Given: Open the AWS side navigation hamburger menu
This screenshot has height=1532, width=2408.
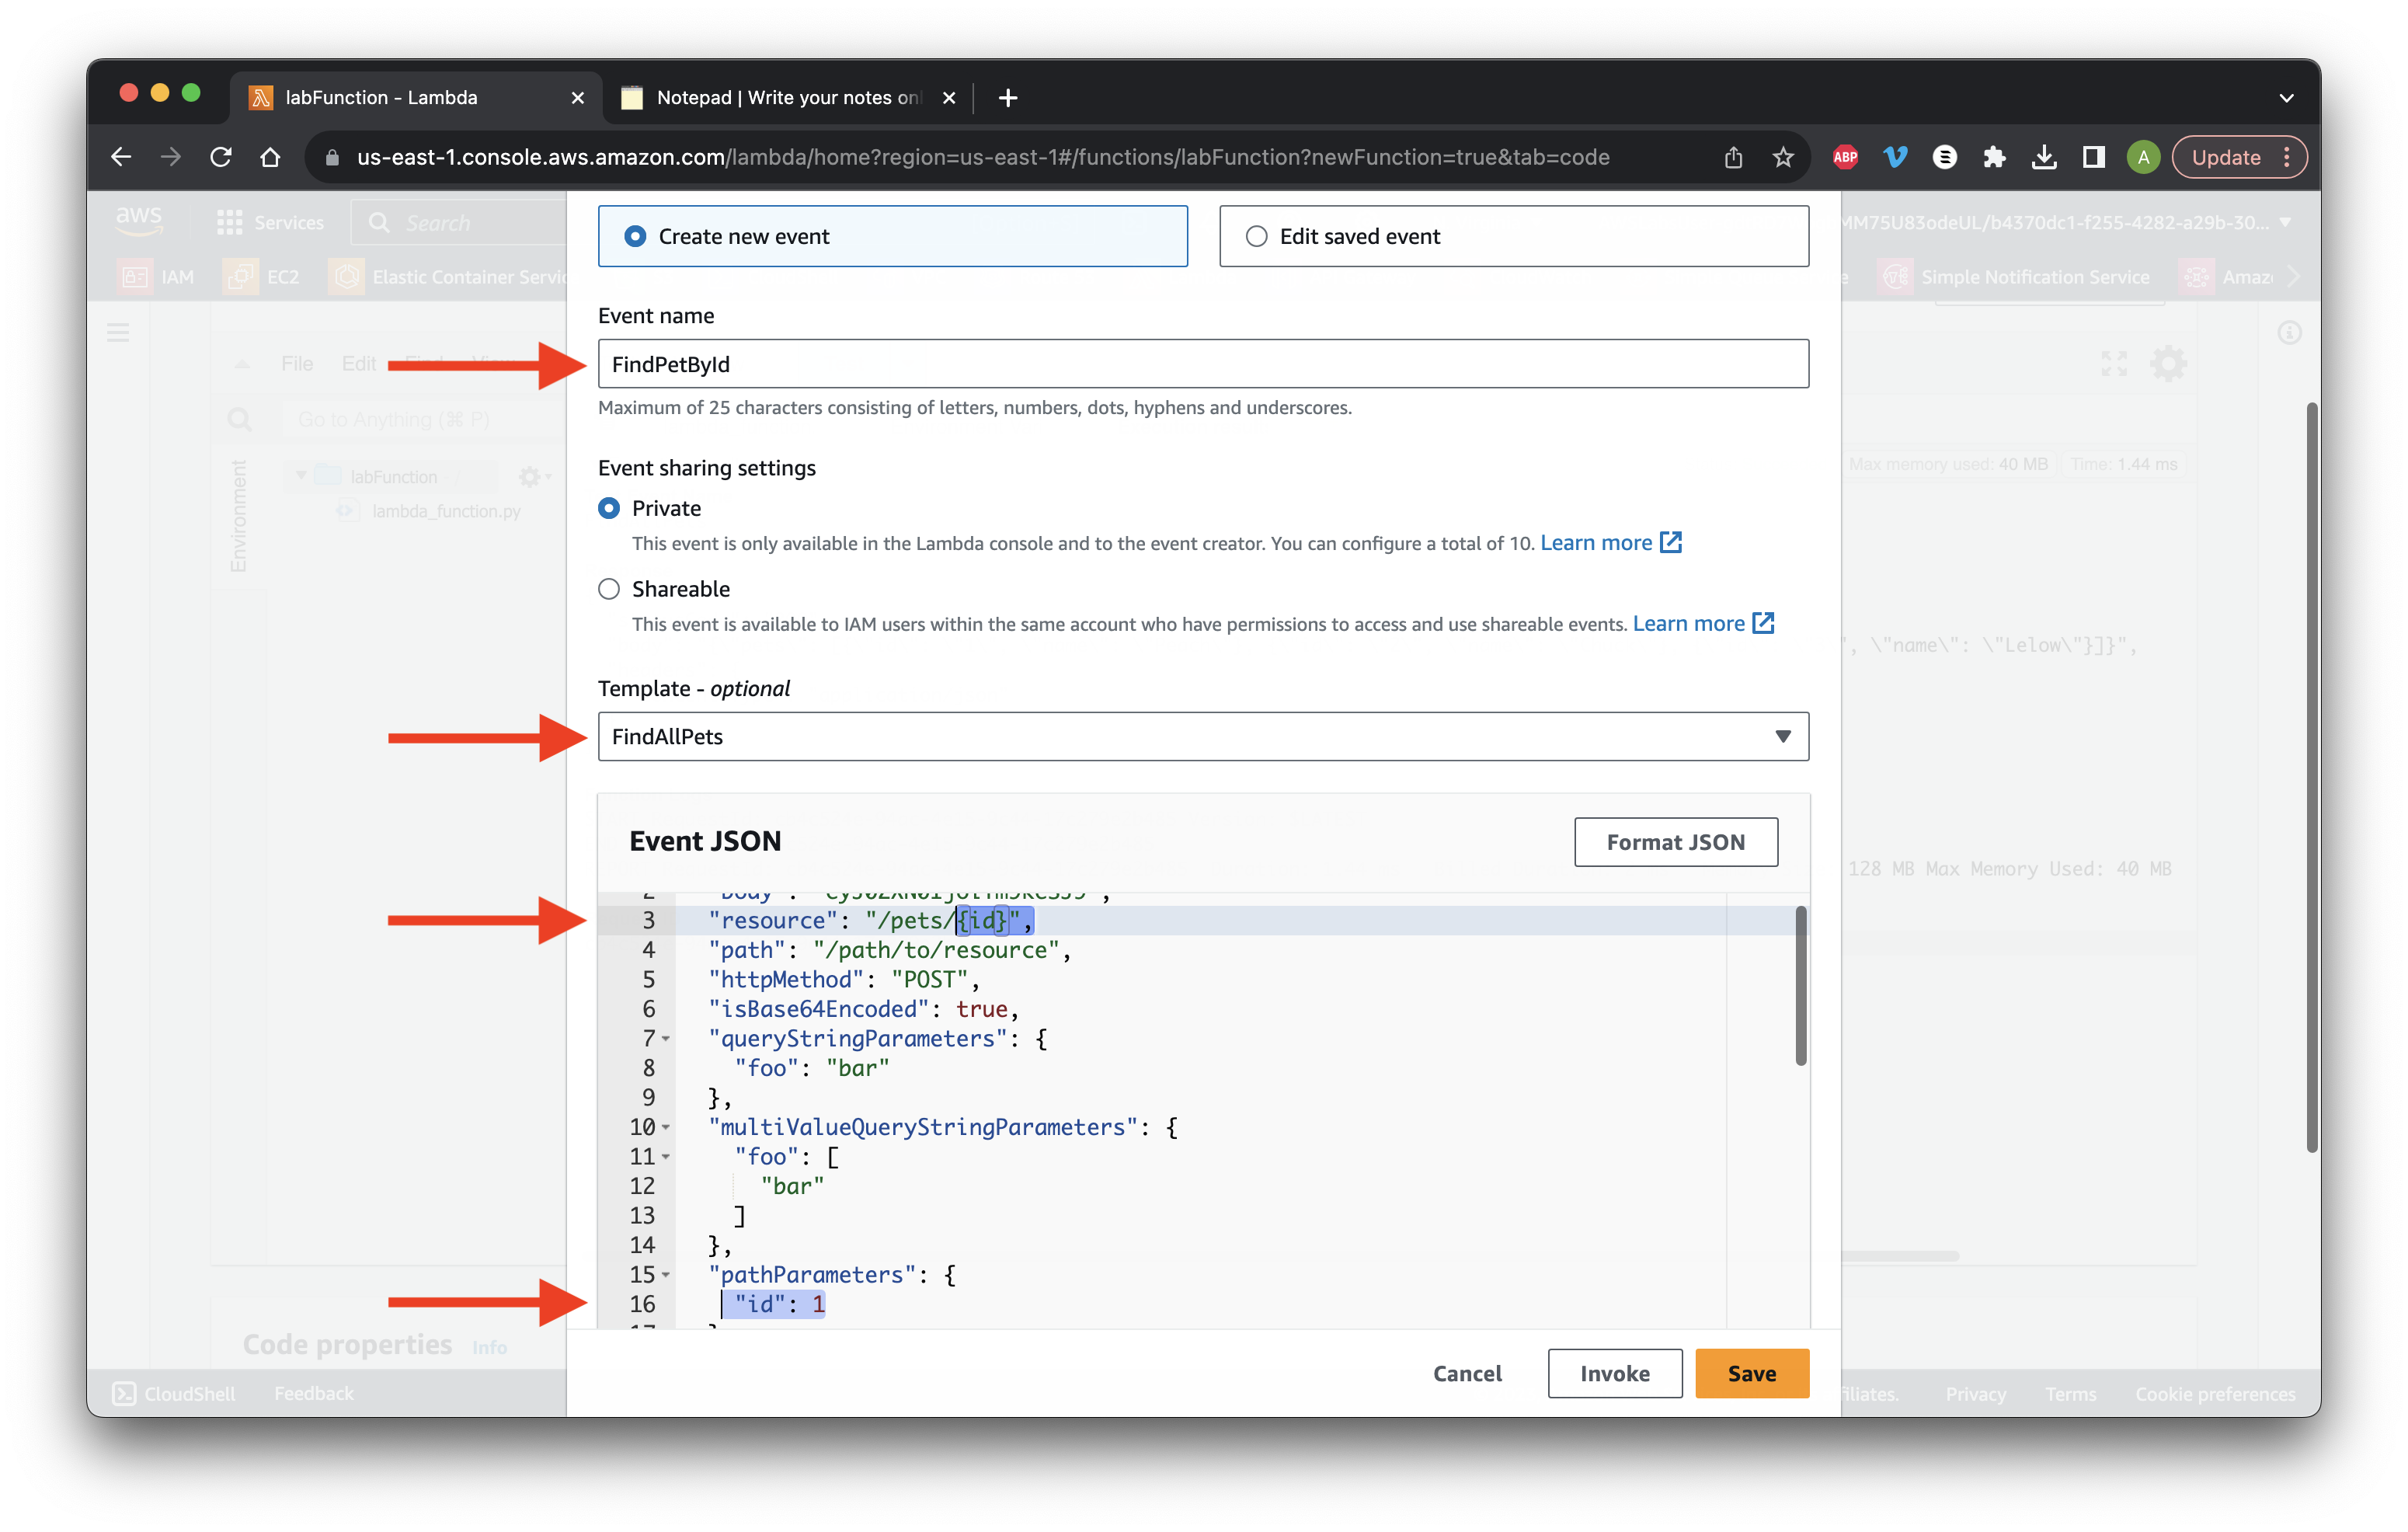Looking at the screenshot, I should [118, 332].
